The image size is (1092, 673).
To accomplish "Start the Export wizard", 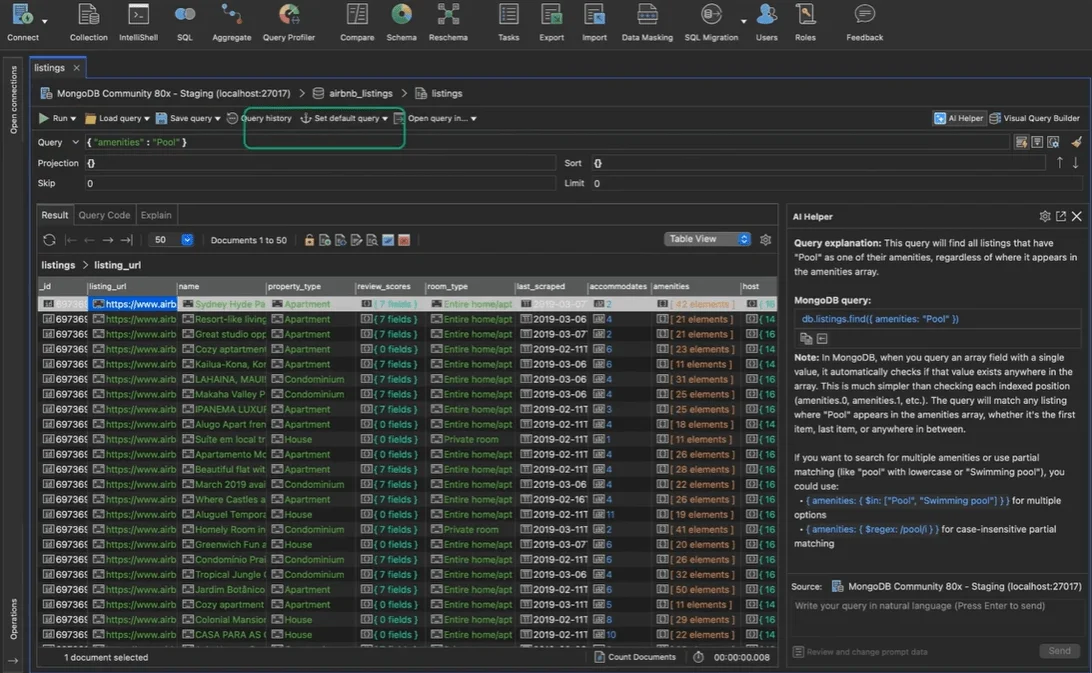I will 551,22.
